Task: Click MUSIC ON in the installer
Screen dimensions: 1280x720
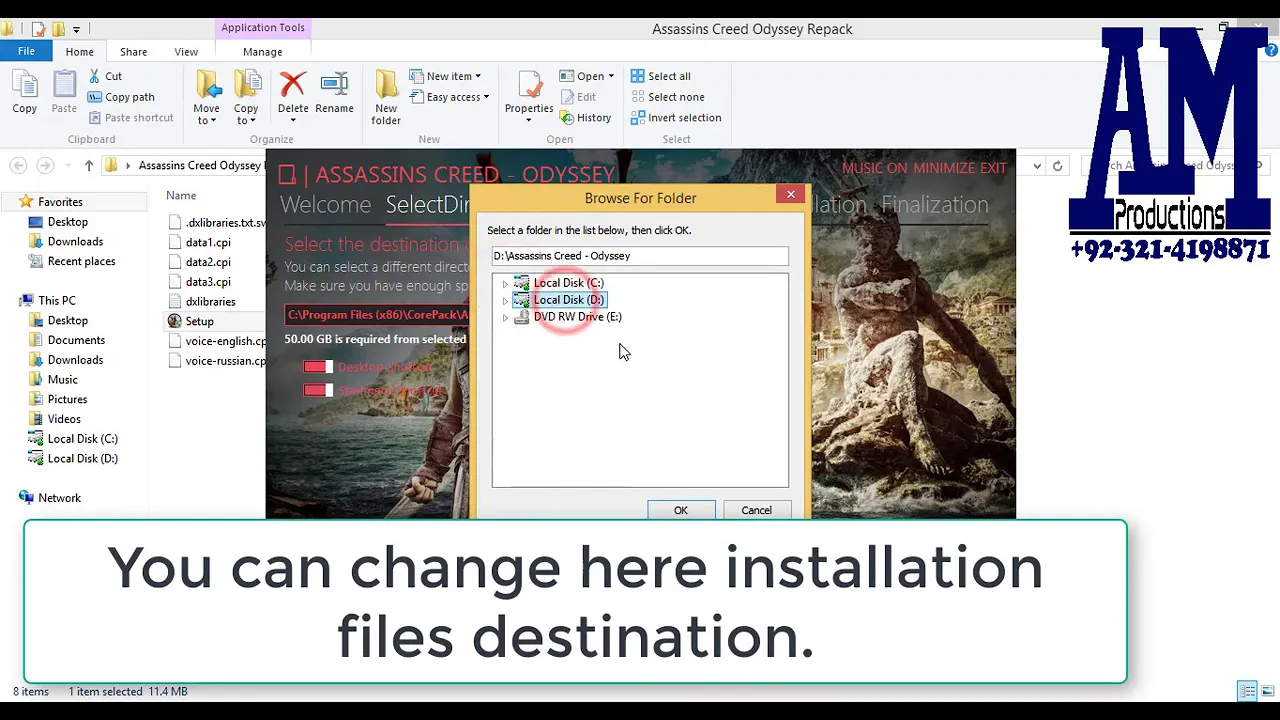Action: tap(874, 168)
